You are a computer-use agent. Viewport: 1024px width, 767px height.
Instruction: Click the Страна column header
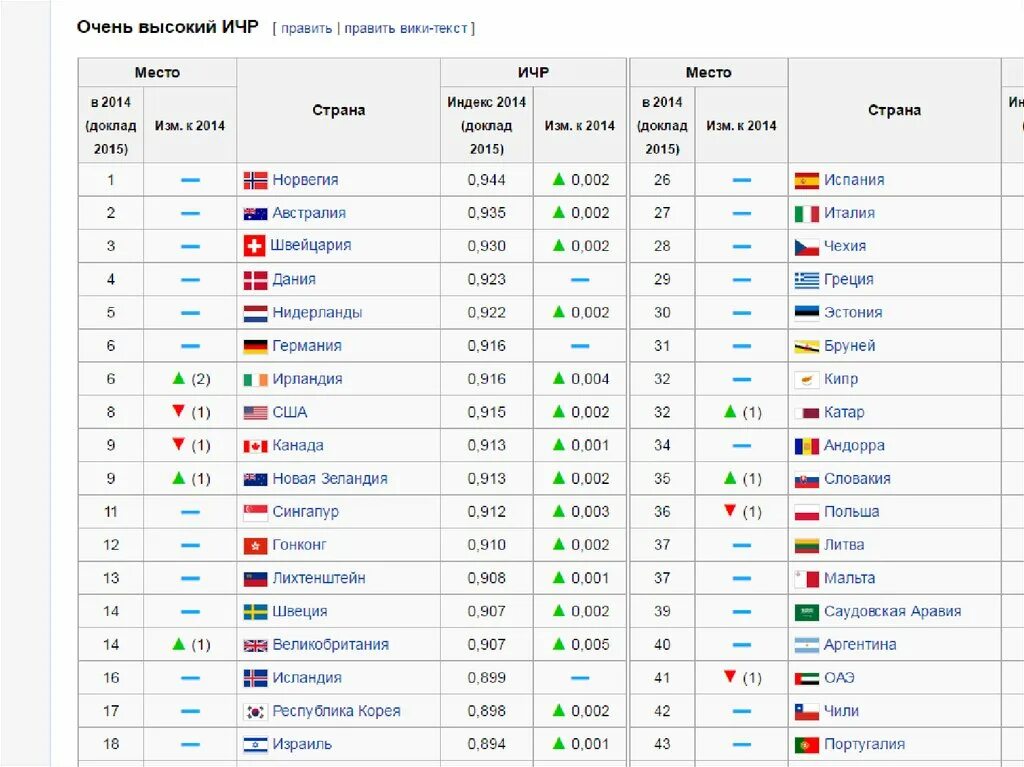click(x=338, y=110)
